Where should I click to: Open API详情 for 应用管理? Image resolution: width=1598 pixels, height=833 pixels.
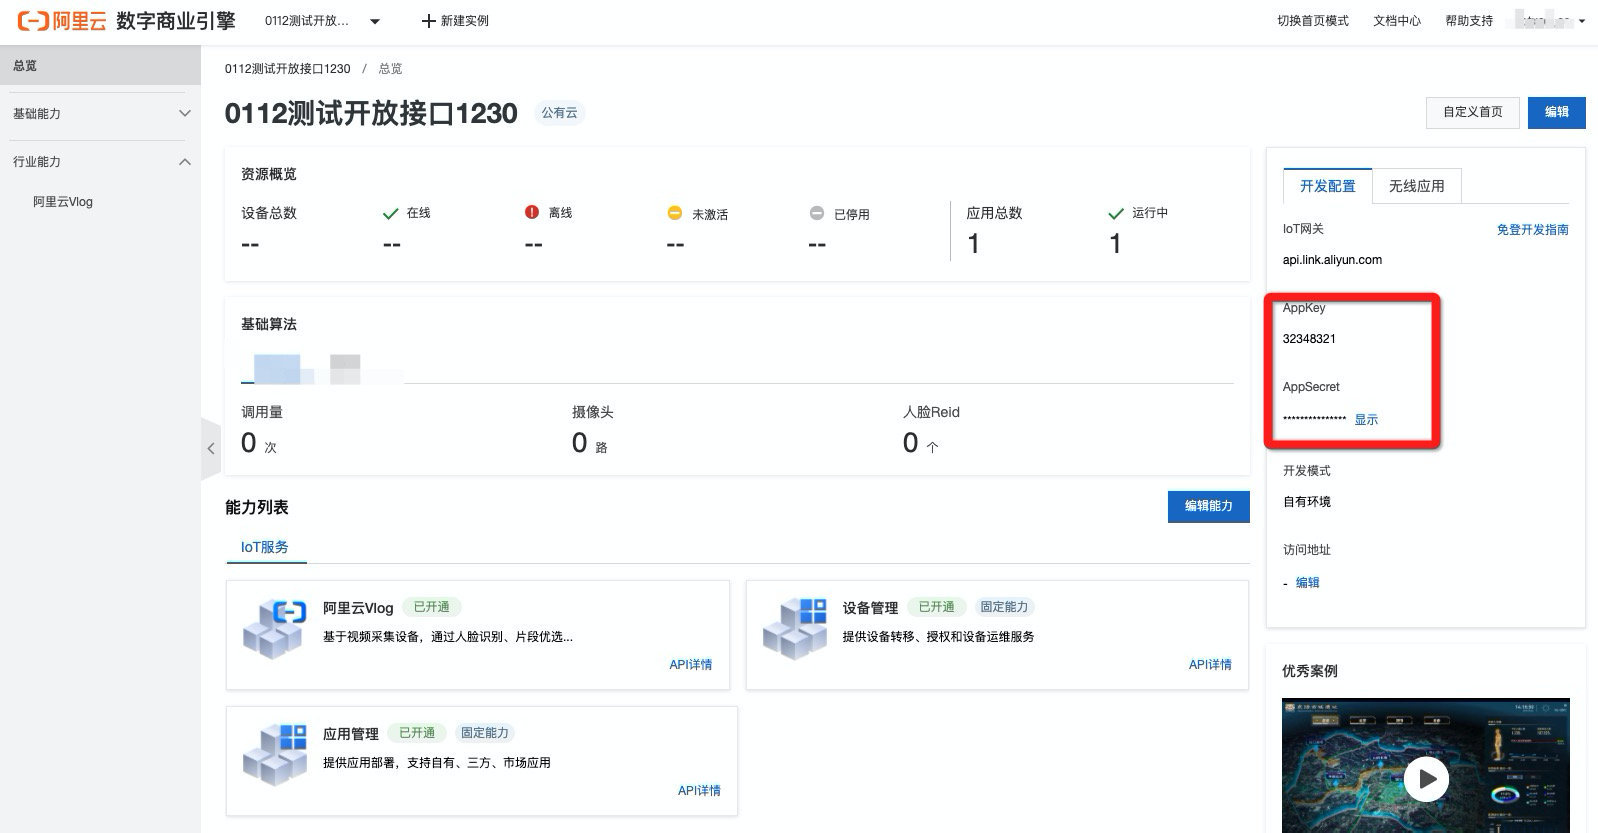coord(699,790)
